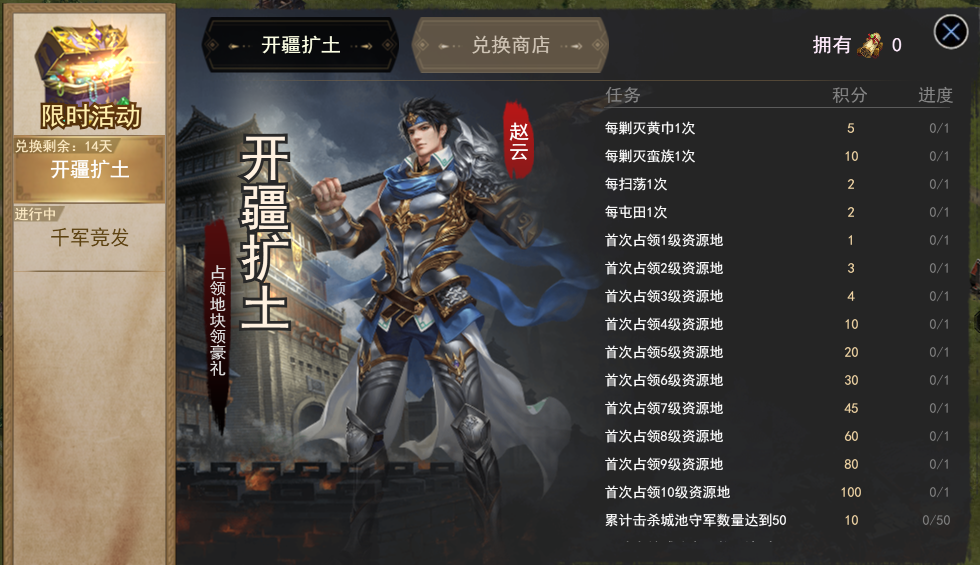The image size is (980, 565).
Task: Switch to 兑换商店 tab
Action: 510,45
